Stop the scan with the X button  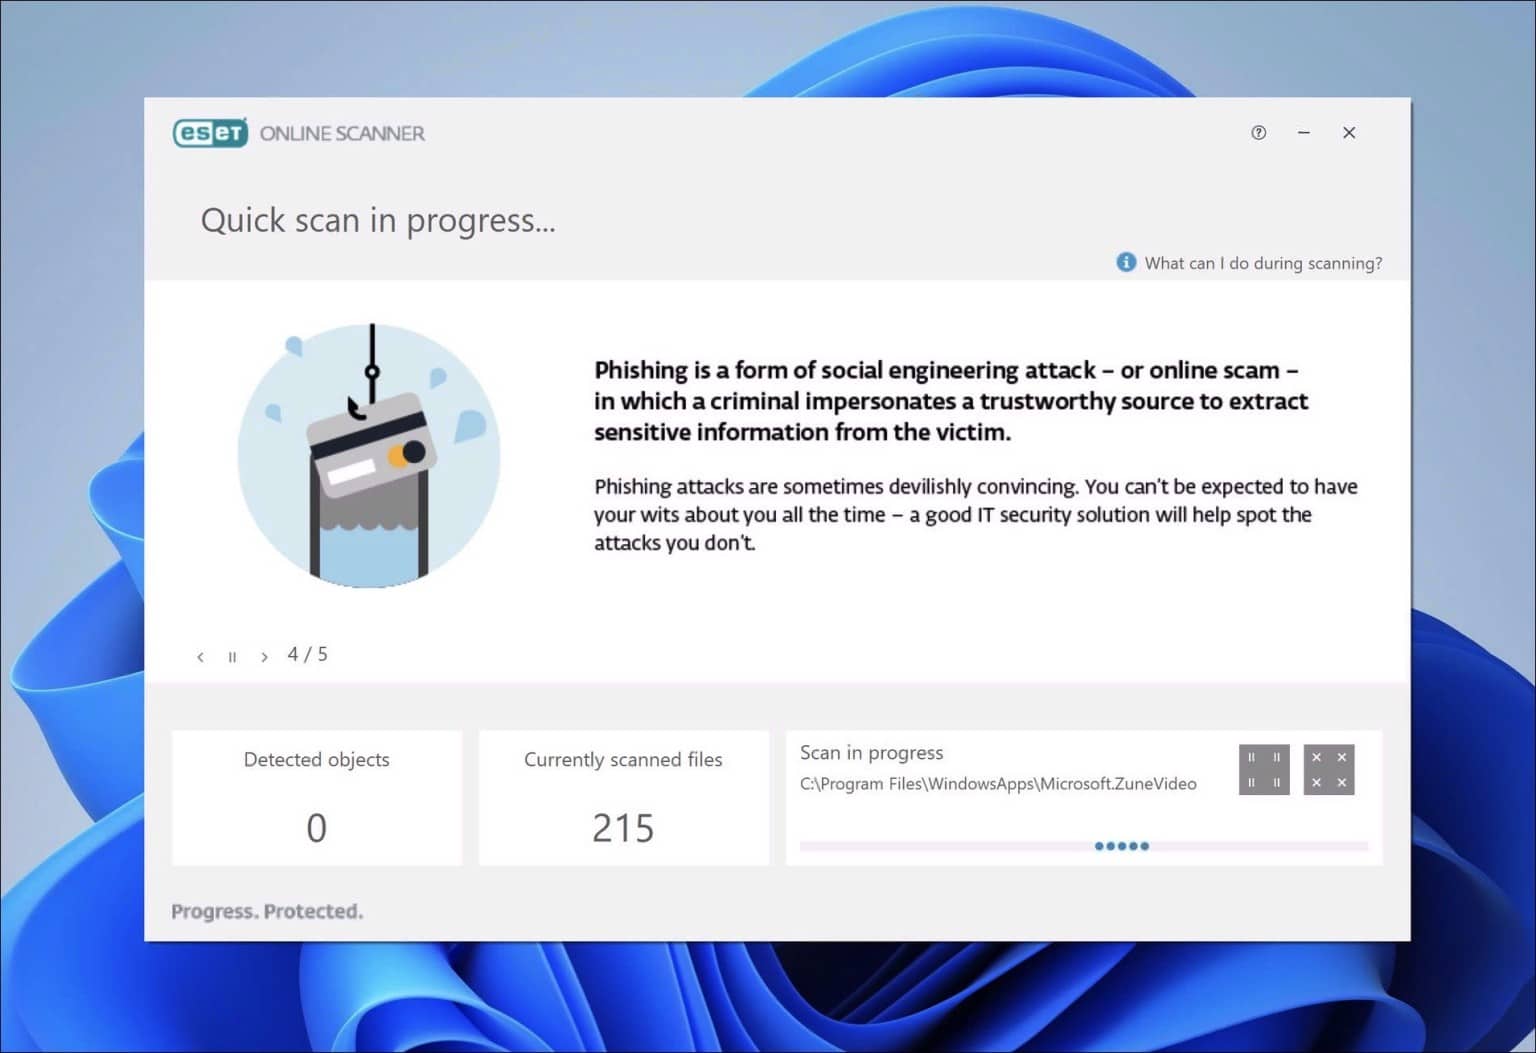click(1329, 770)
